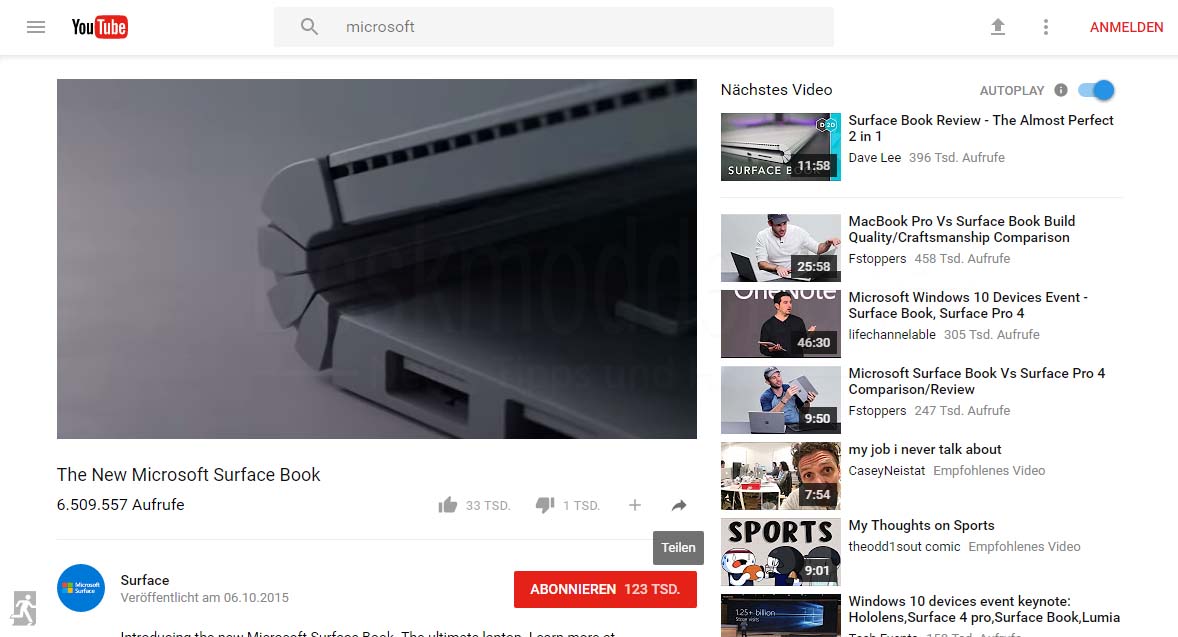Click 'Fstoppers' under the MacBook Pro video
The height and width of the screenshot is (637, 1178).
[877, 258]
